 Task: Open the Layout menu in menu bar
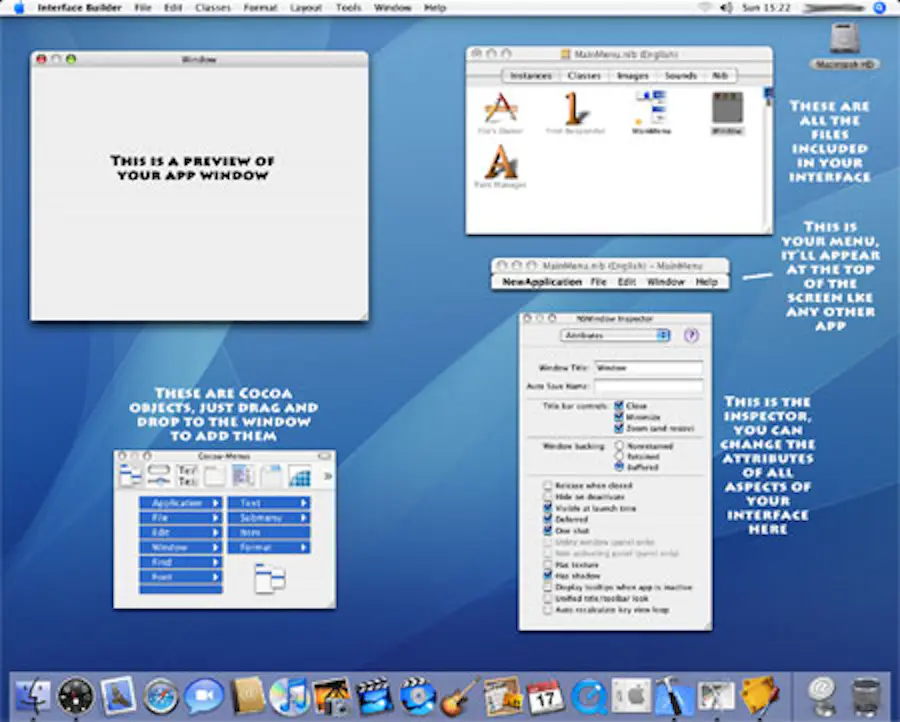point(306,7)
